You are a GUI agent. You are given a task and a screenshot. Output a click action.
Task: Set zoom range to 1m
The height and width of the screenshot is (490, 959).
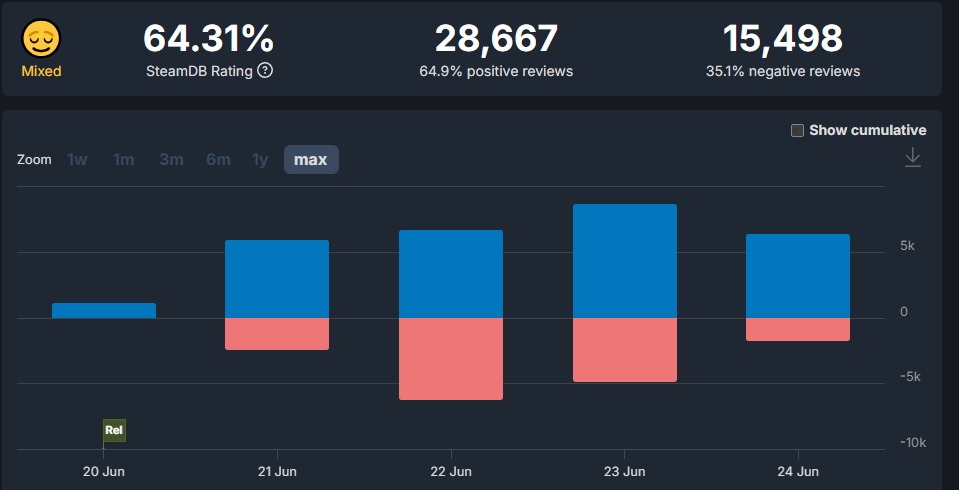(x=123, y=160)
